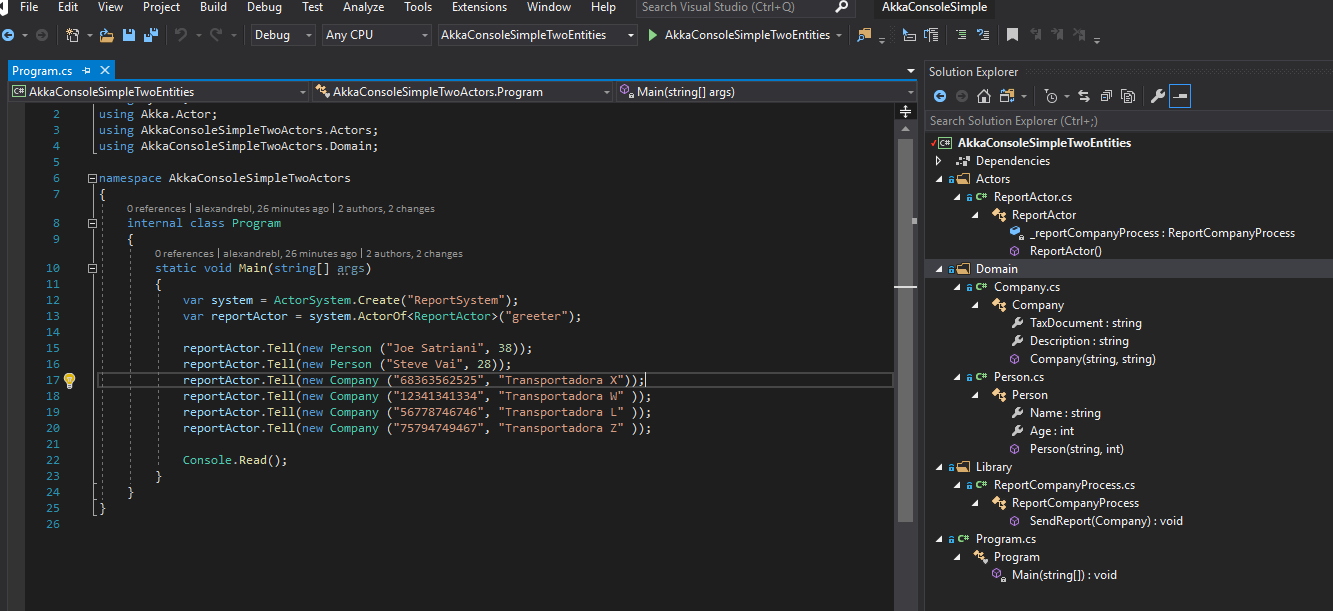Click the '2 authors, 2 changes' CodeLens link above Main
The height and width of the screenshot is (611, 1333).
(x=414, y=254)
